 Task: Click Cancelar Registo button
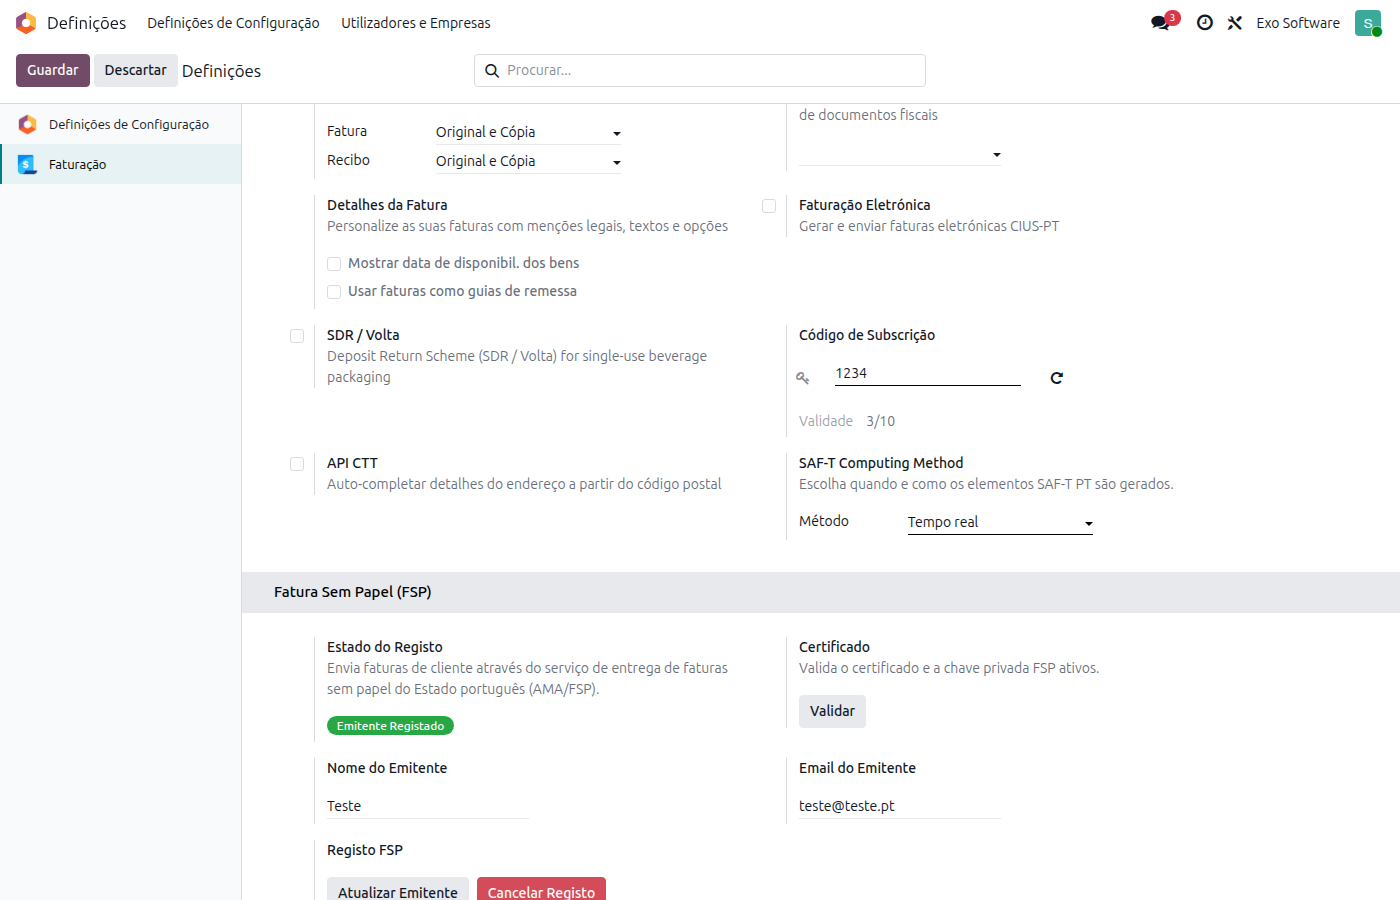(x=541, y=890)
